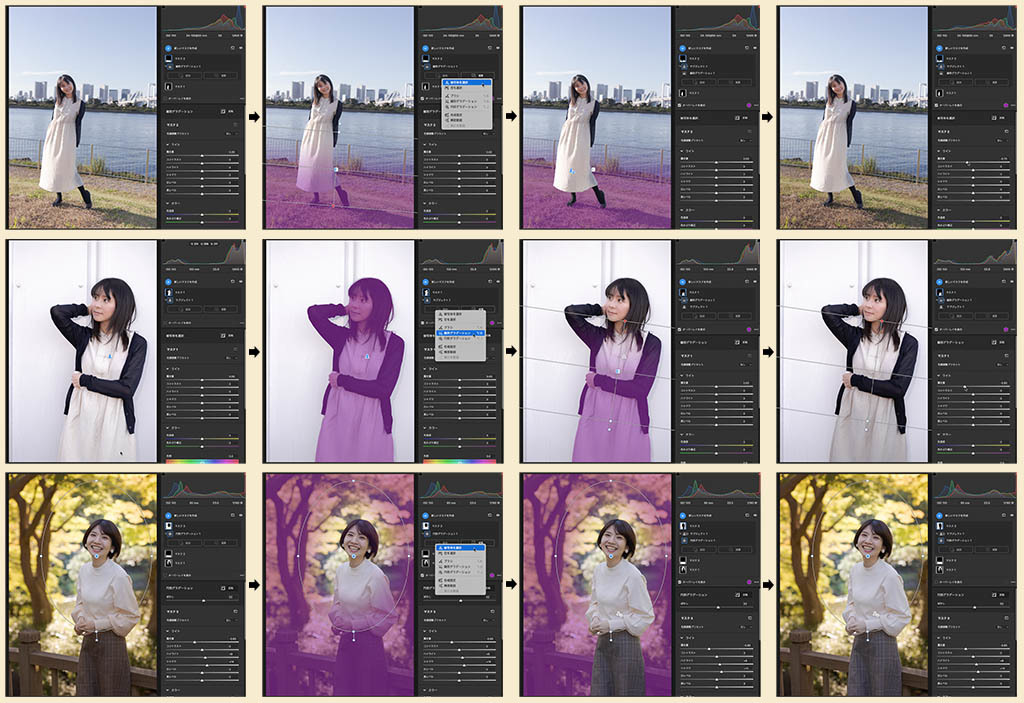Image resolution: width=1024 pixels, height=703 pixels.
Task: Toggle eye icon in second white-wall panel
Action: pyautogui.click(x=498, y=282)
